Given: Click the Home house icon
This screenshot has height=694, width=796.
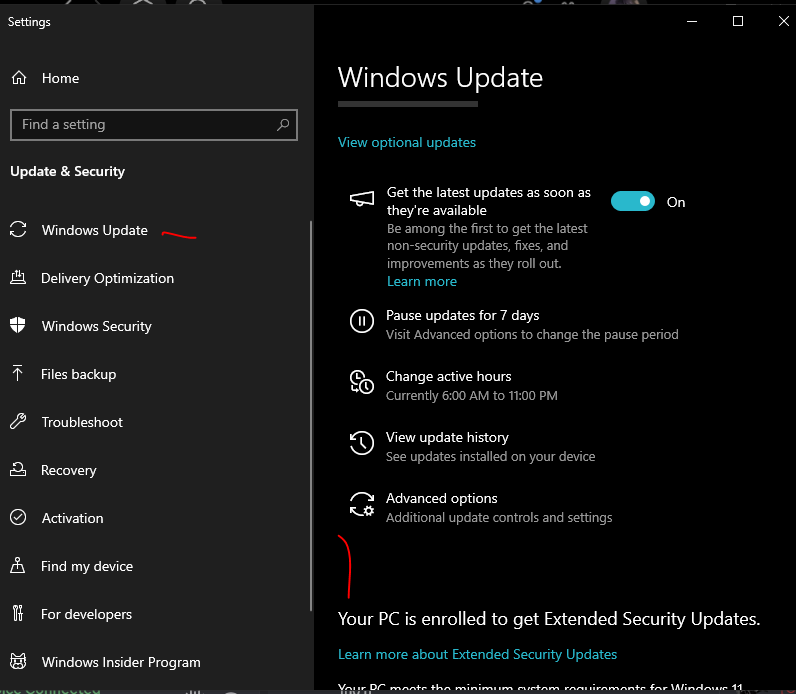Looking at the screenshot, I should (19, 78).
